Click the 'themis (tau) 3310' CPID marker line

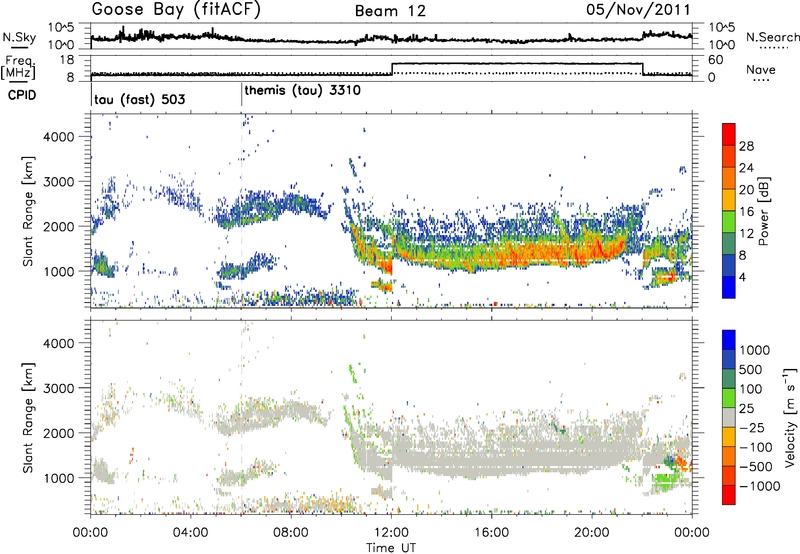[242, 95]
